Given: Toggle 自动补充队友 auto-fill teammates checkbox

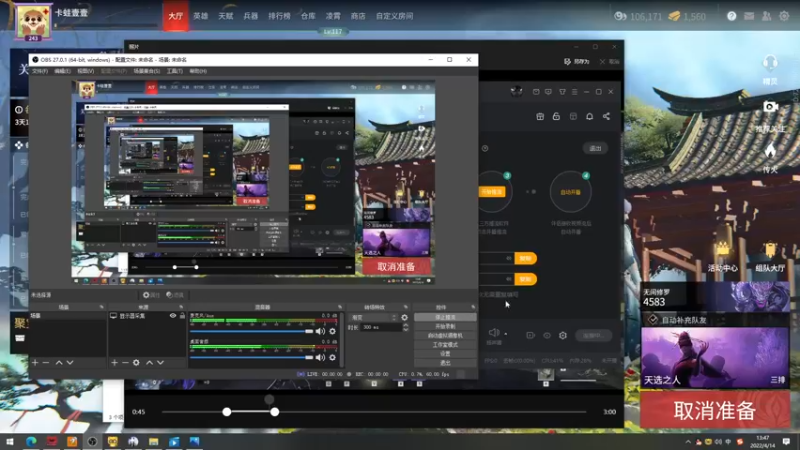Looking at the screenshot, I should (653, 320).
